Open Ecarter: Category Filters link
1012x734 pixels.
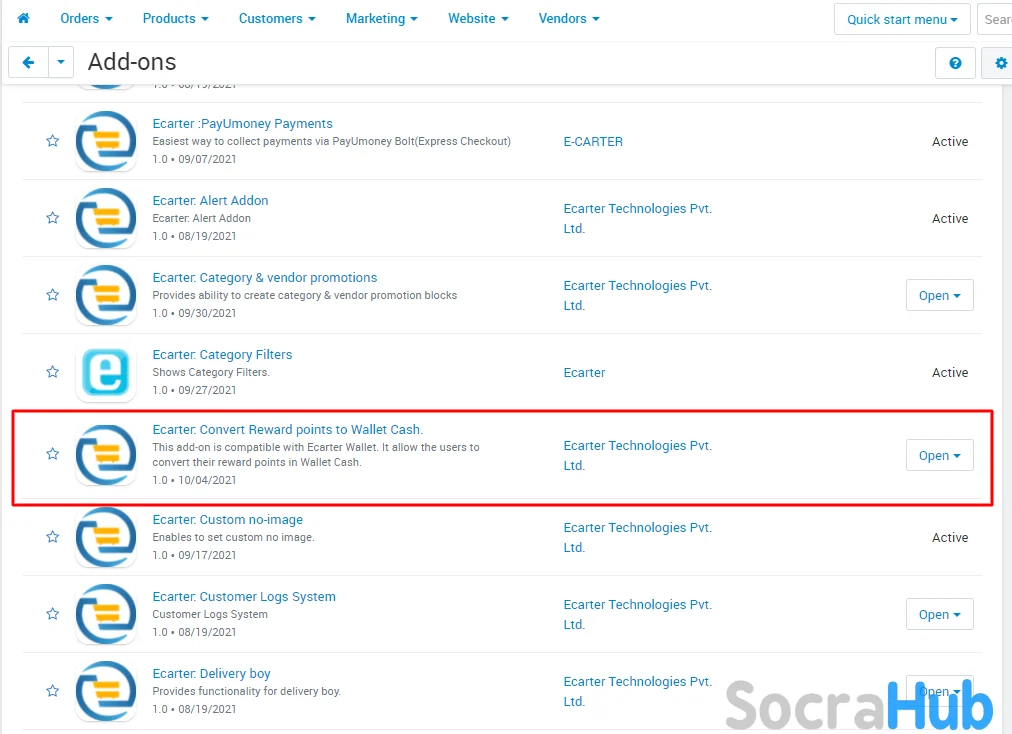click(x=222, y=354)
